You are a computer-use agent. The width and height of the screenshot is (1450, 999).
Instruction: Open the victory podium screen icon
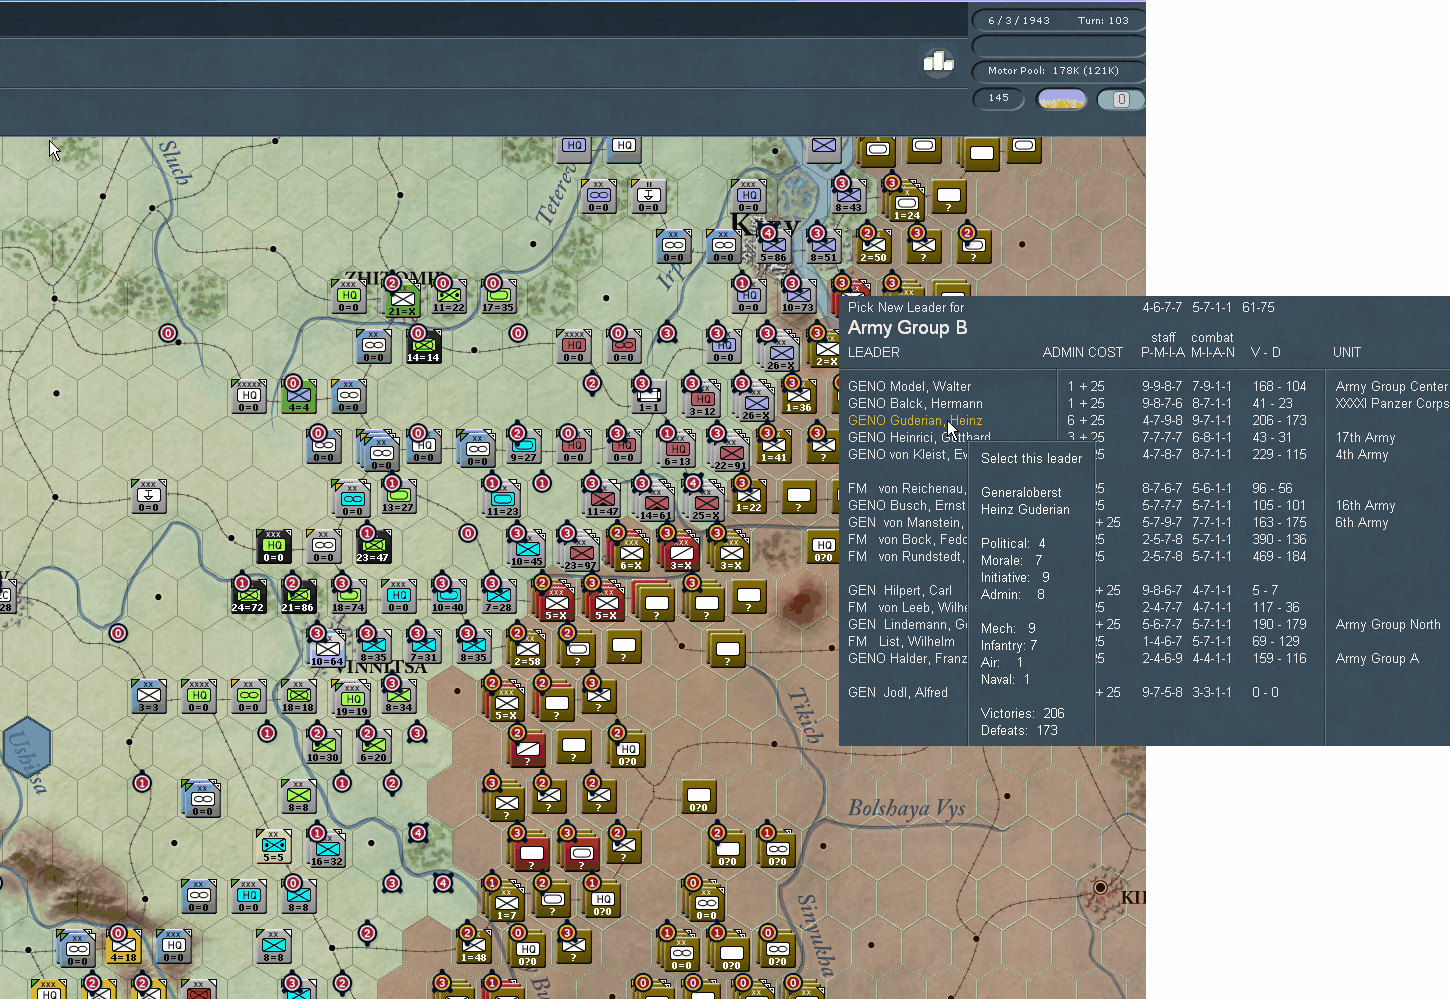[938, 63]
